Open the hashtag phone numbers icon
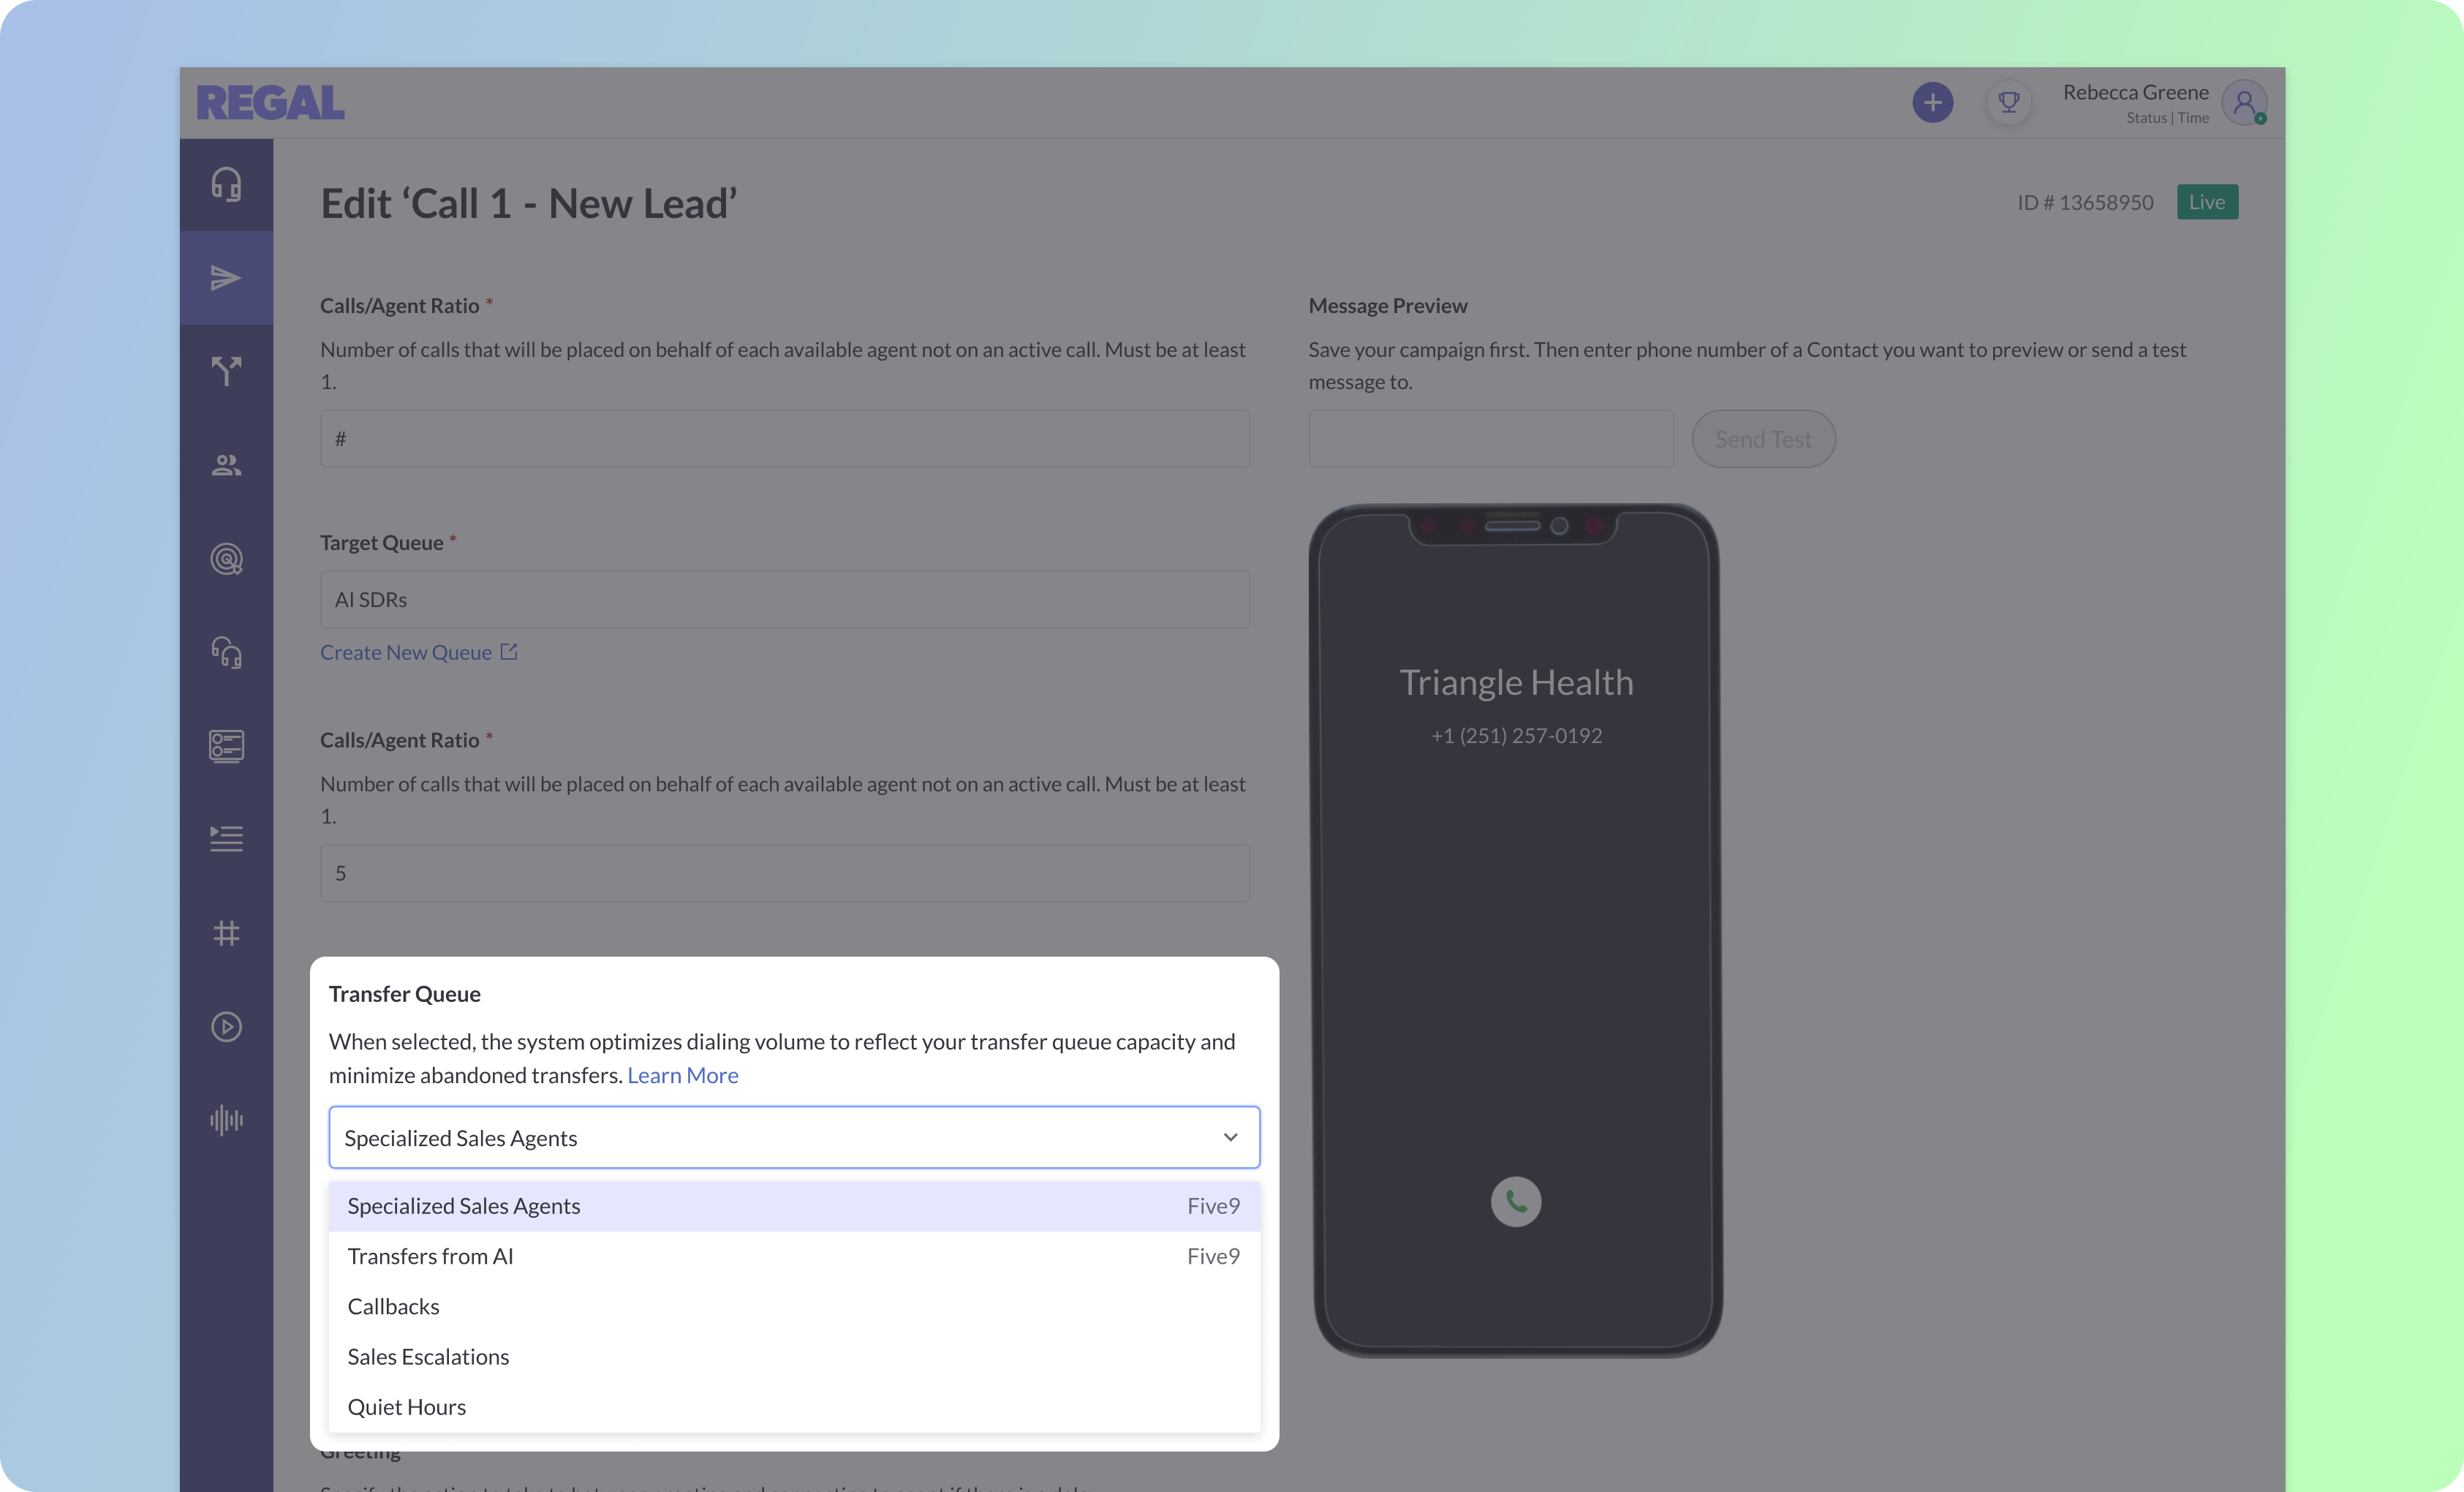This screenshot has height=1492, width=2464. tap(226, 933)
